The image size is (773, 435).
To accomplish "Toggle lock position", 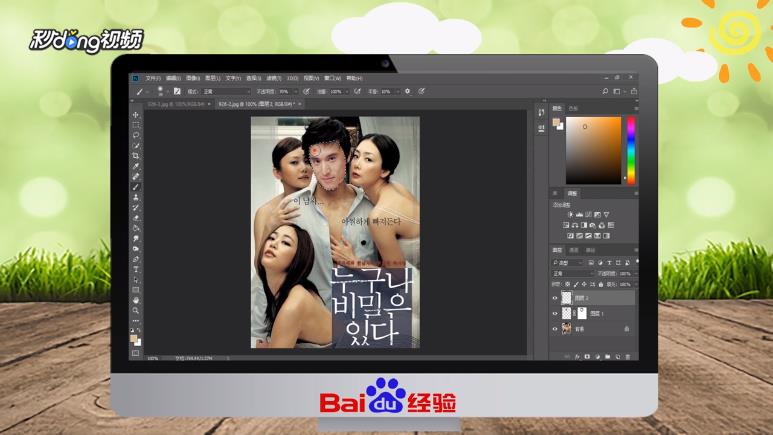I will (x=584, y=284).
